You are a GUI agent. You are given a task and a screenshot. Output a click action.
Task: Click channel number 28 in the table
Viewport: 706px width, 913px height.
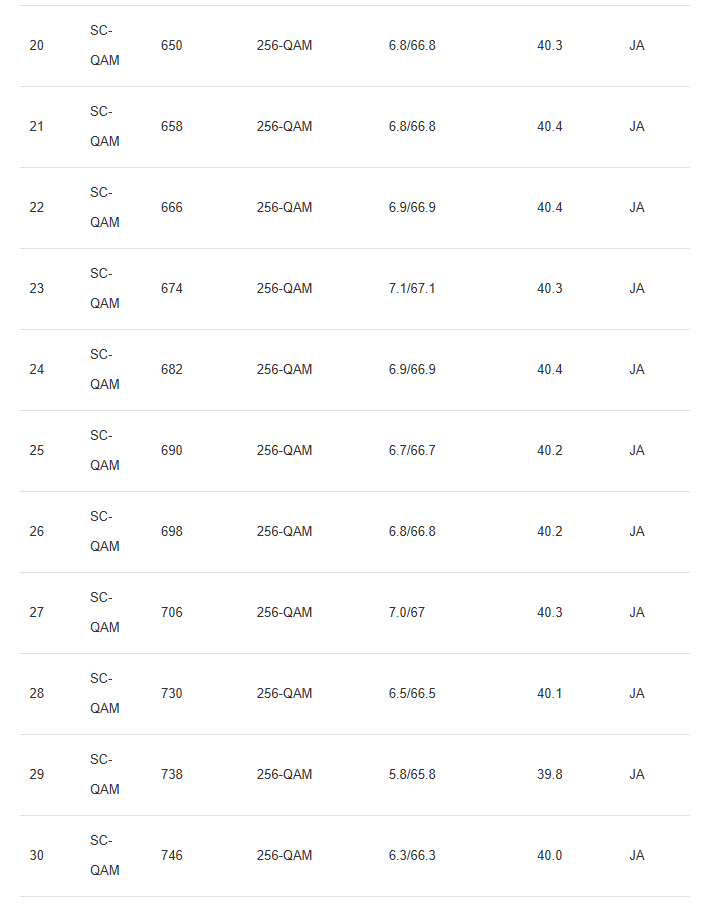coord(37,694)
